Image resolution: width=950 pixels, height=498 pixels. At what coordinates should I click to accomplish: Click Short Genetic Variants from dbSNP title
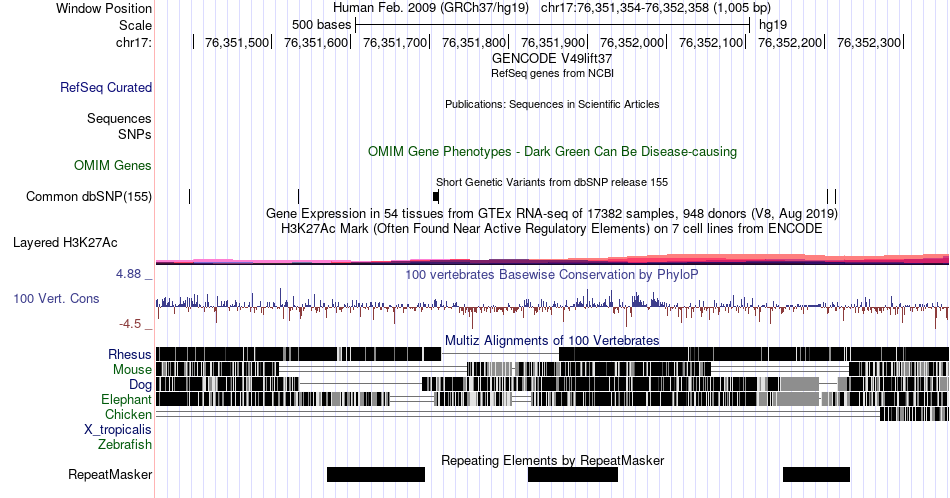point(552,182)
